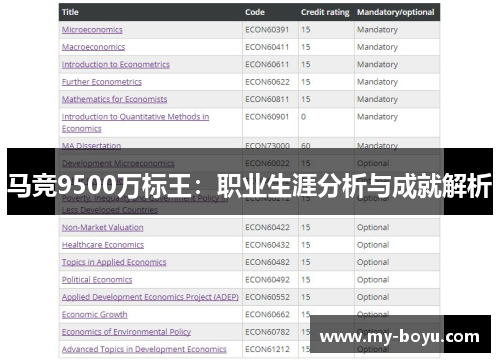Select the code cell ECON60622
The height and width of the screenshot is (362, 500).
tap(267, 82)
